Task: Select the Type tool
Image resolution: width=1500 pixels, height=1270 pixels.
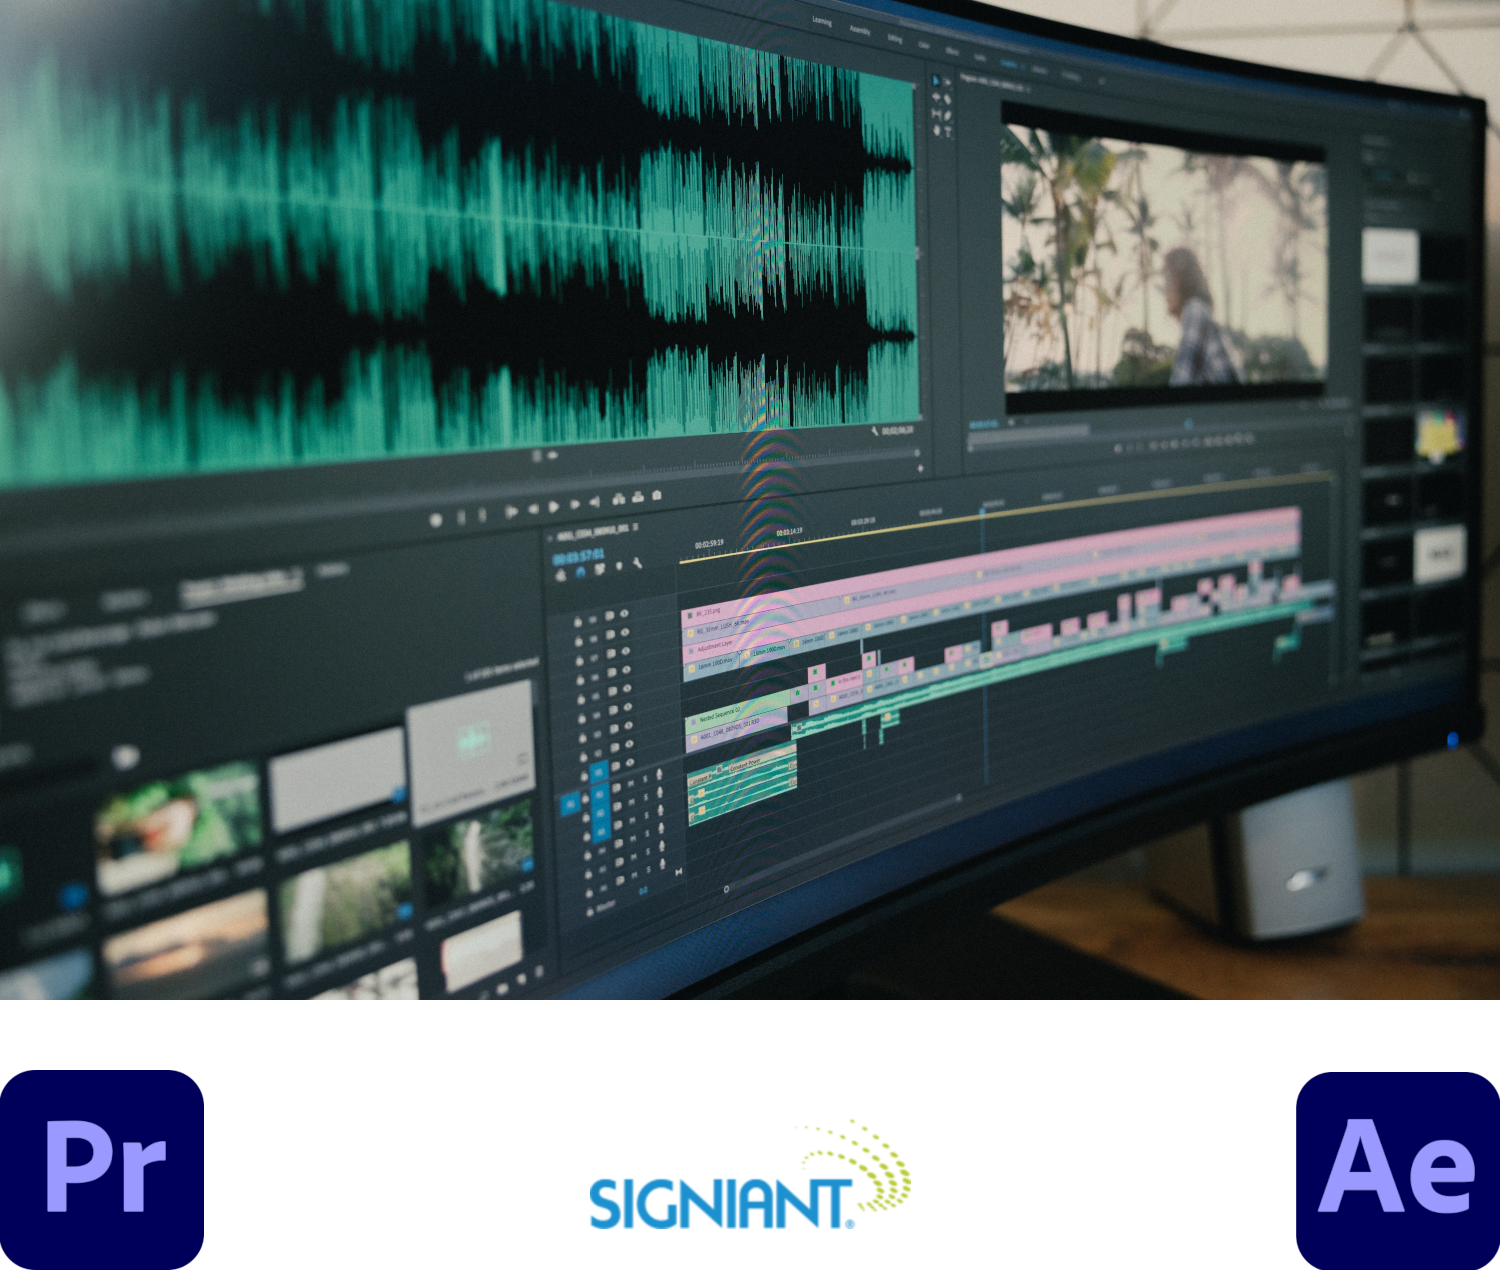Action: tap(948, 132)
